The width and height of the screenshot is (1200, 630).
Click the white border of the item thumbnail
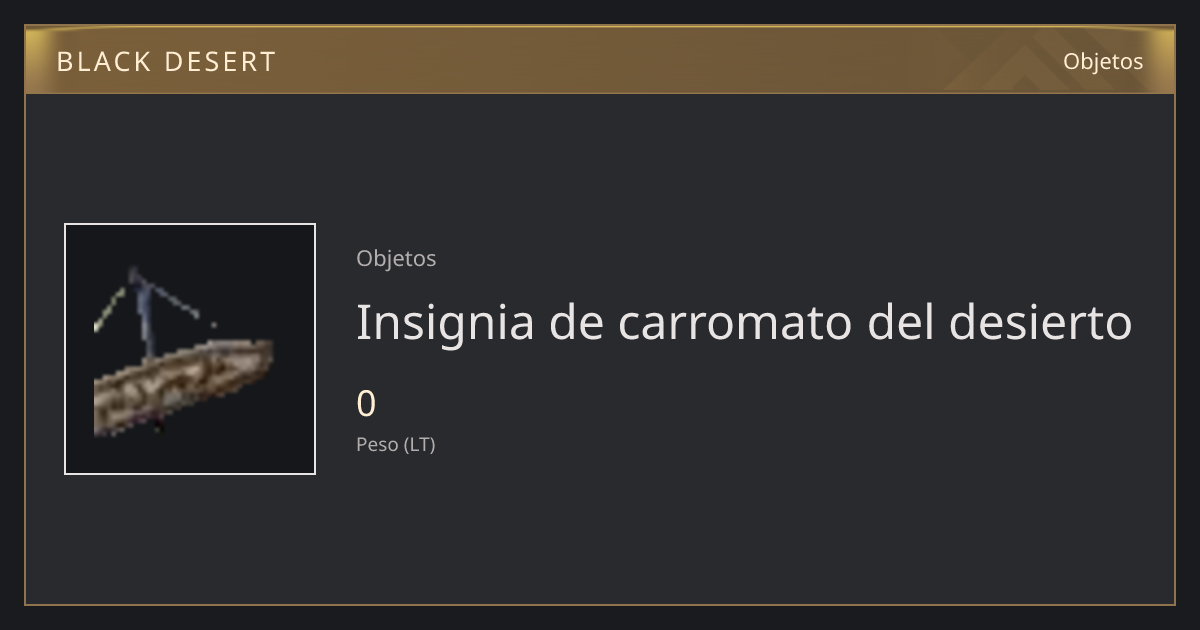point(190,224)
